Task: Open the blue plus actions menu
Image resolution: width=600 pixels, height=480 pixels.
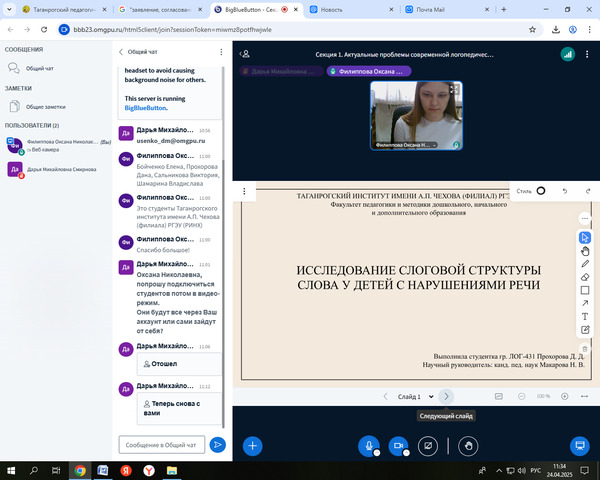Action: tap(253, 445)
